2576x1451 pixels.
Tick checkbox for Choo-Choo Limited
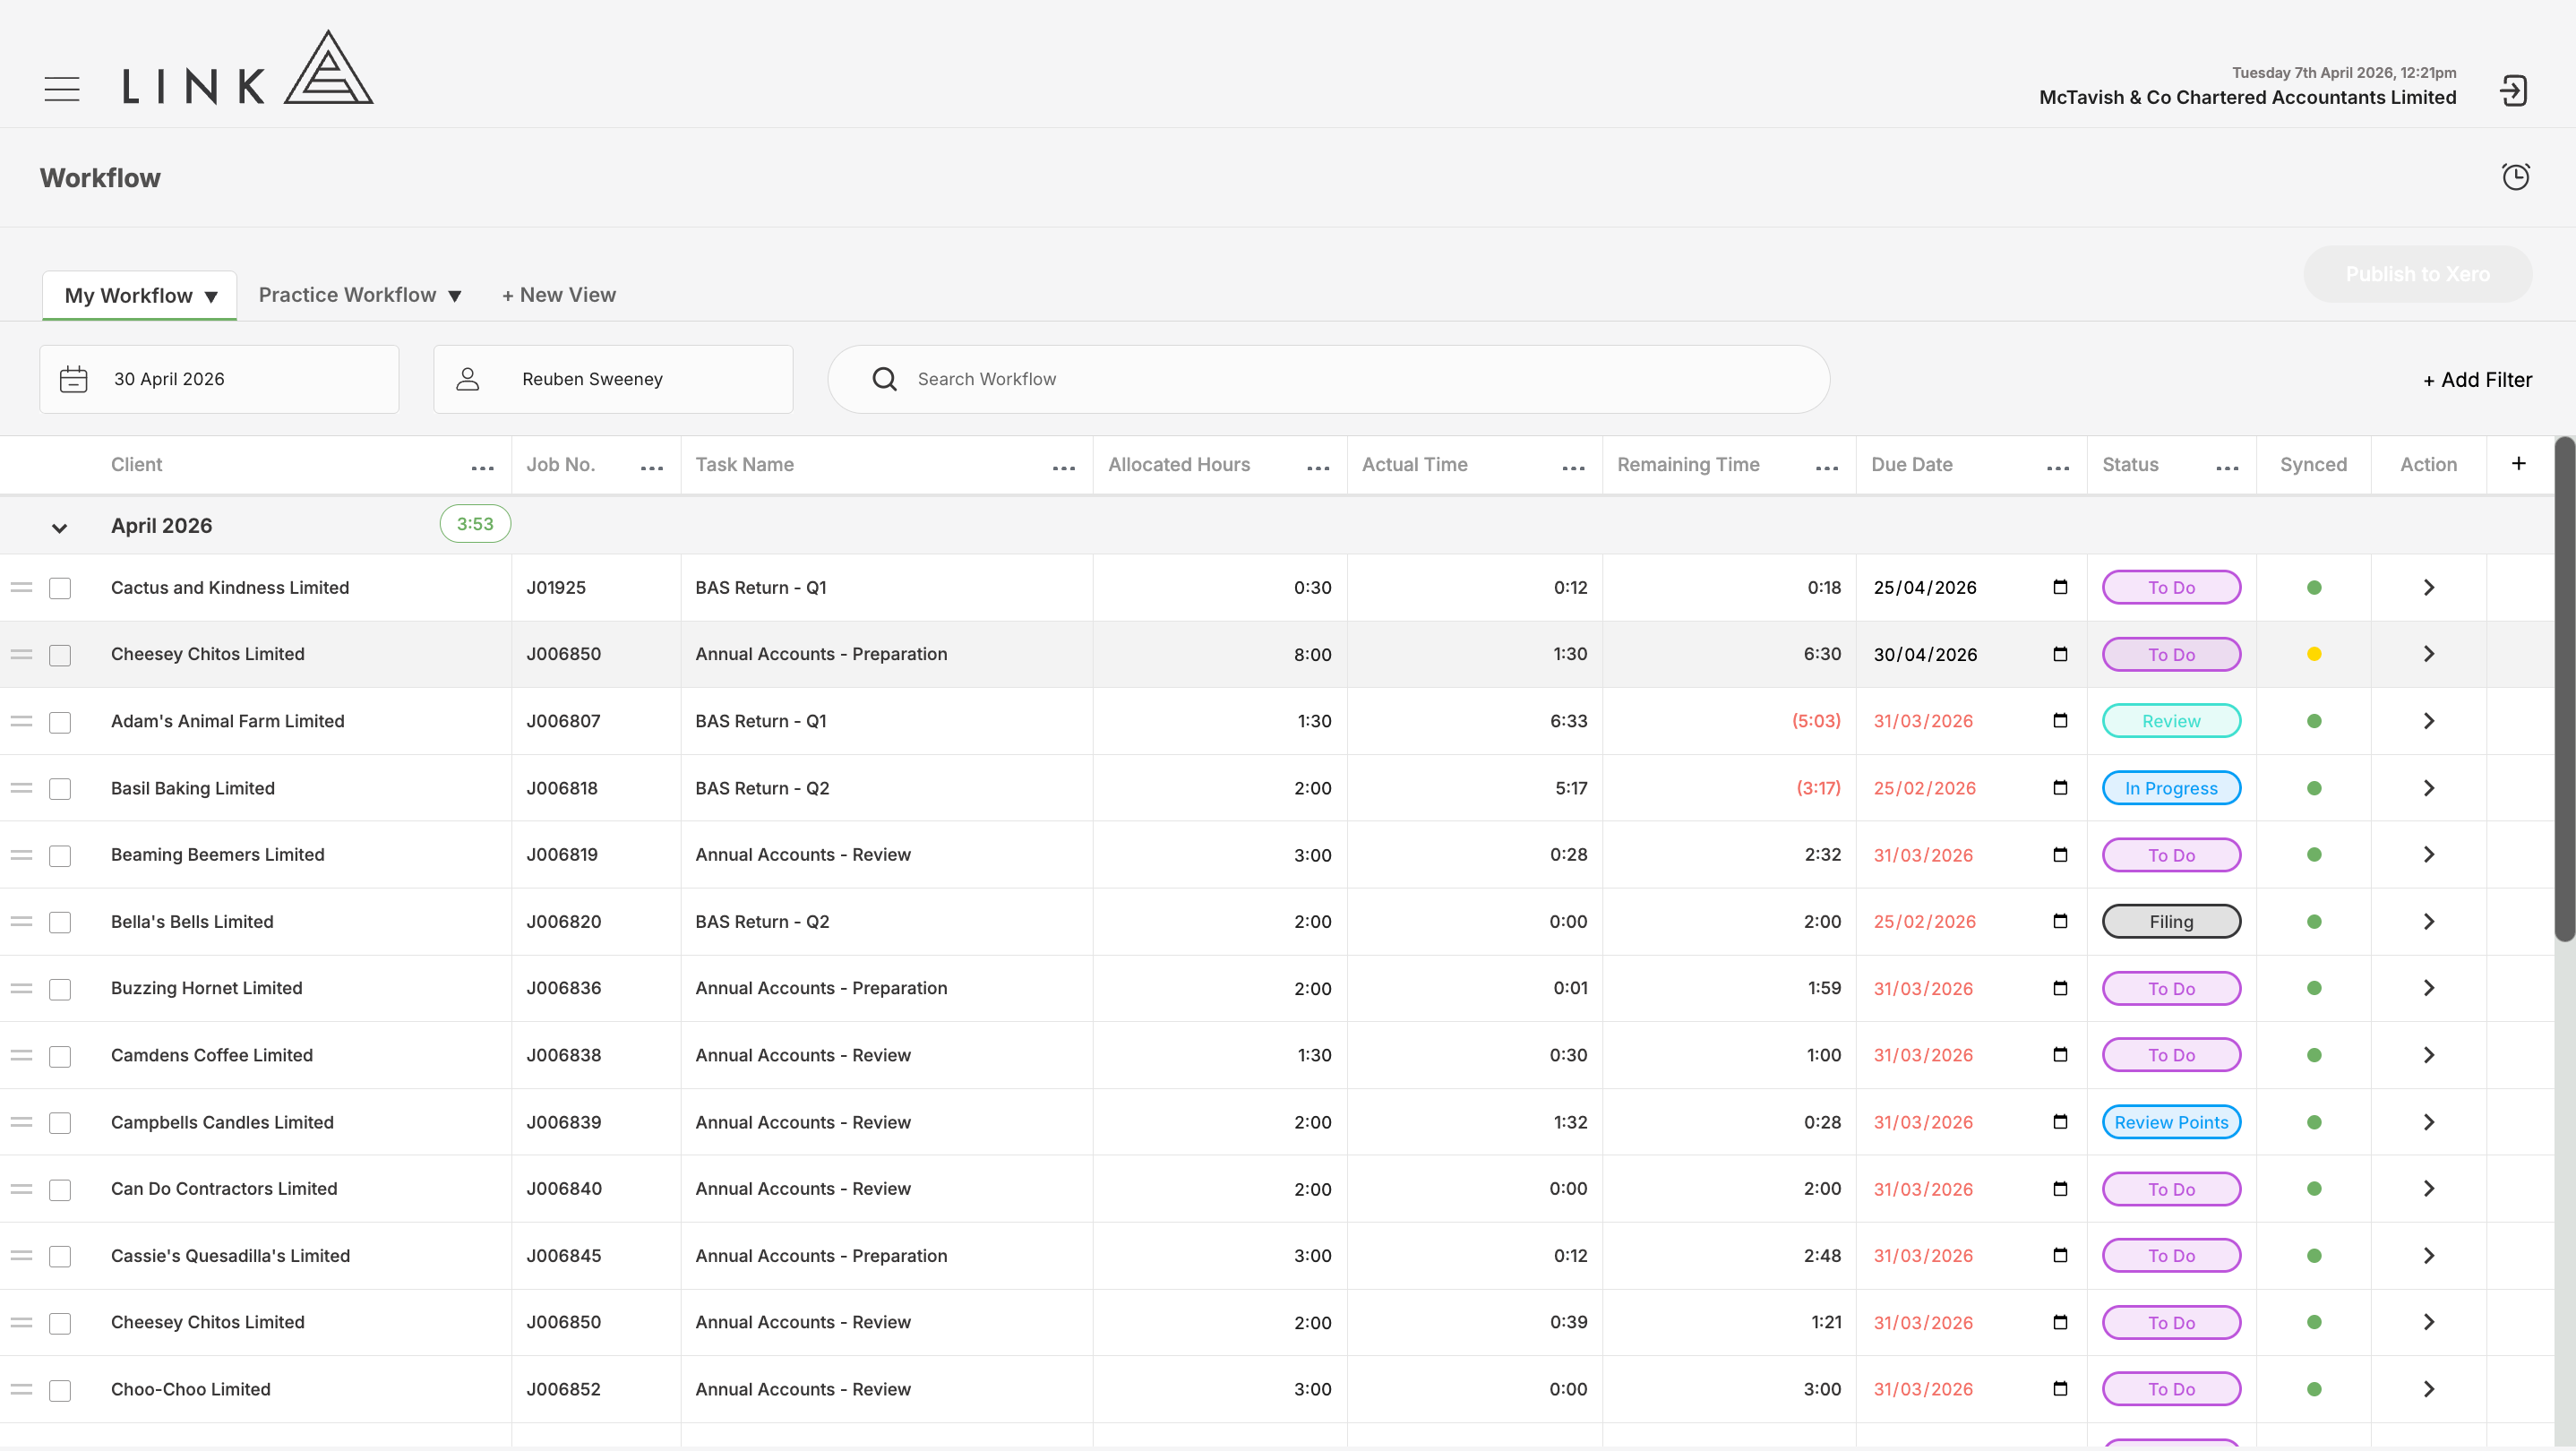(x=60, y=1390)
